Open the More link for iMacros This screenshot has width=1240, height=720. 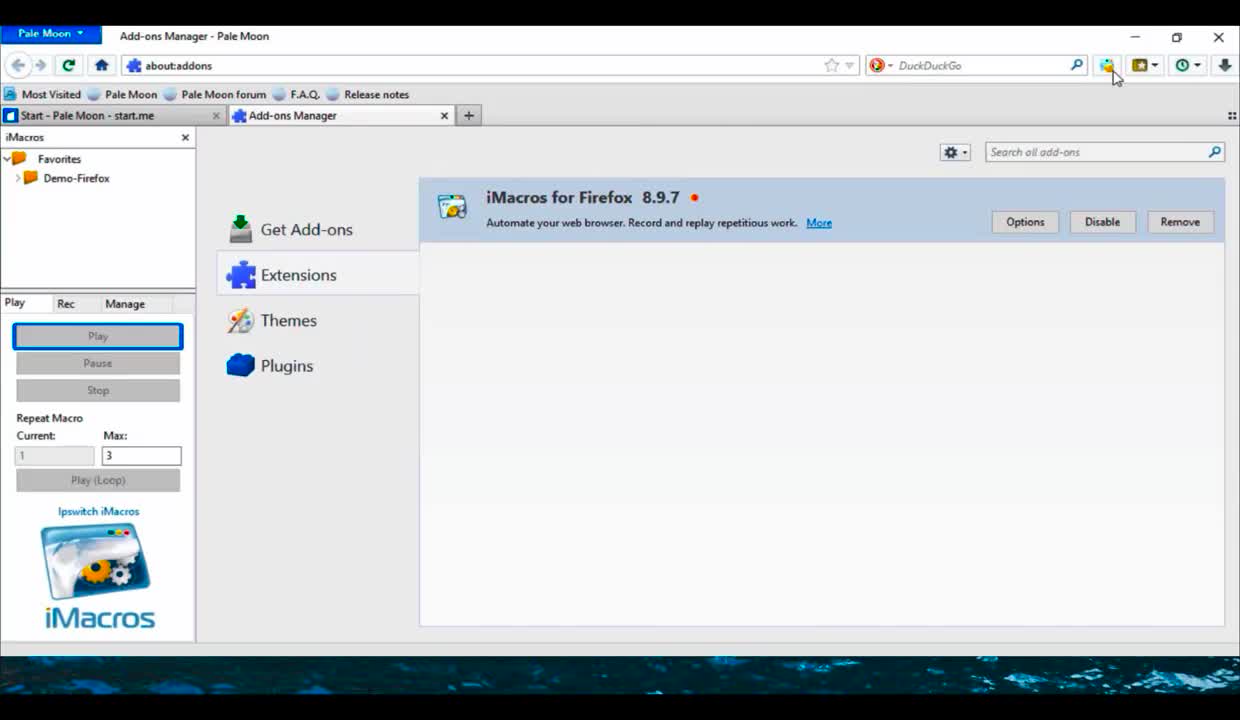click(x=819, y=223)
